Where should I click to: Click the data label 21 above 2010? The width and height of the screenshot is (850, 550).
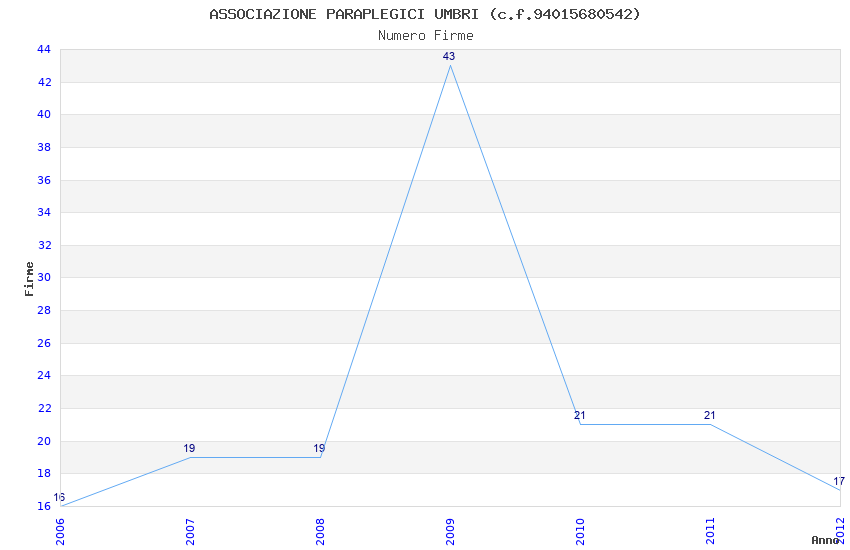[x=579, y=416]
